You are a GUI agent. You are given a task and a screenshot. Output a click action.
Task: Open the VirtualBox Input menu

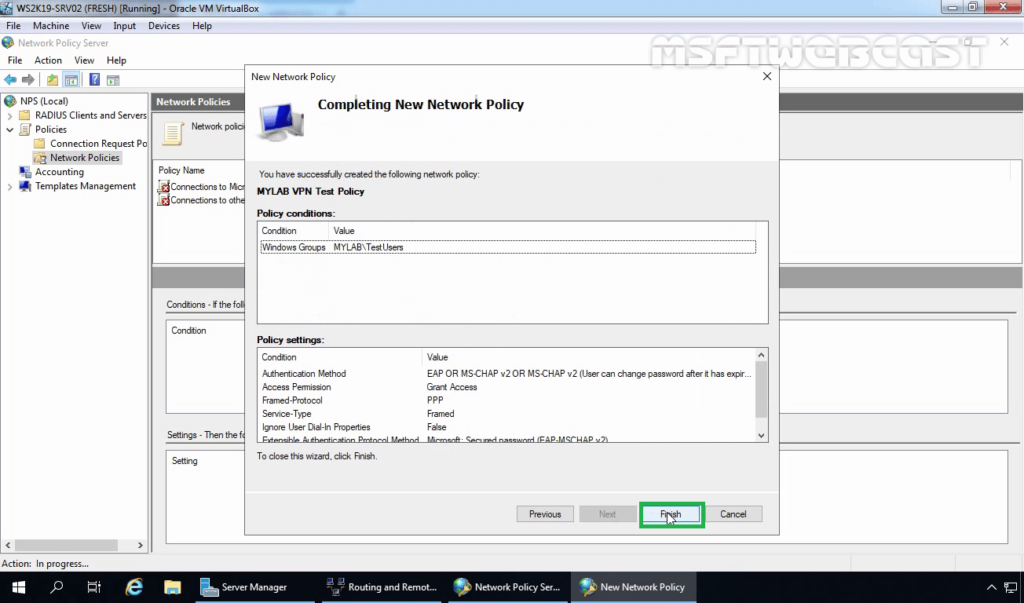[x=124, y=25]
